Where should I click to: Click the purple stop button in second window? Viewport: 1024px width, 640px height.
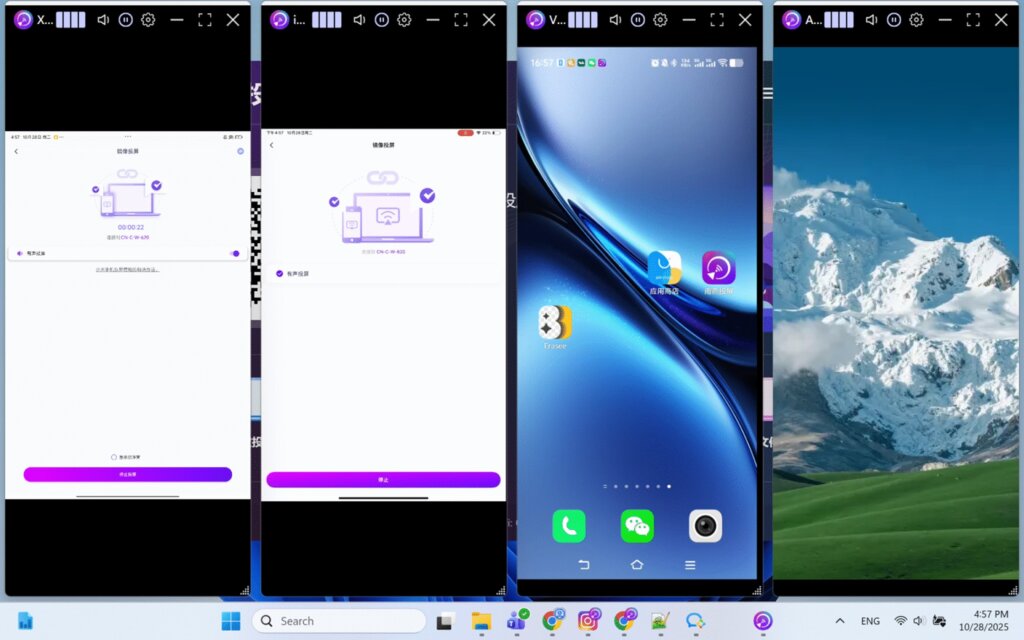coord(383,480)
